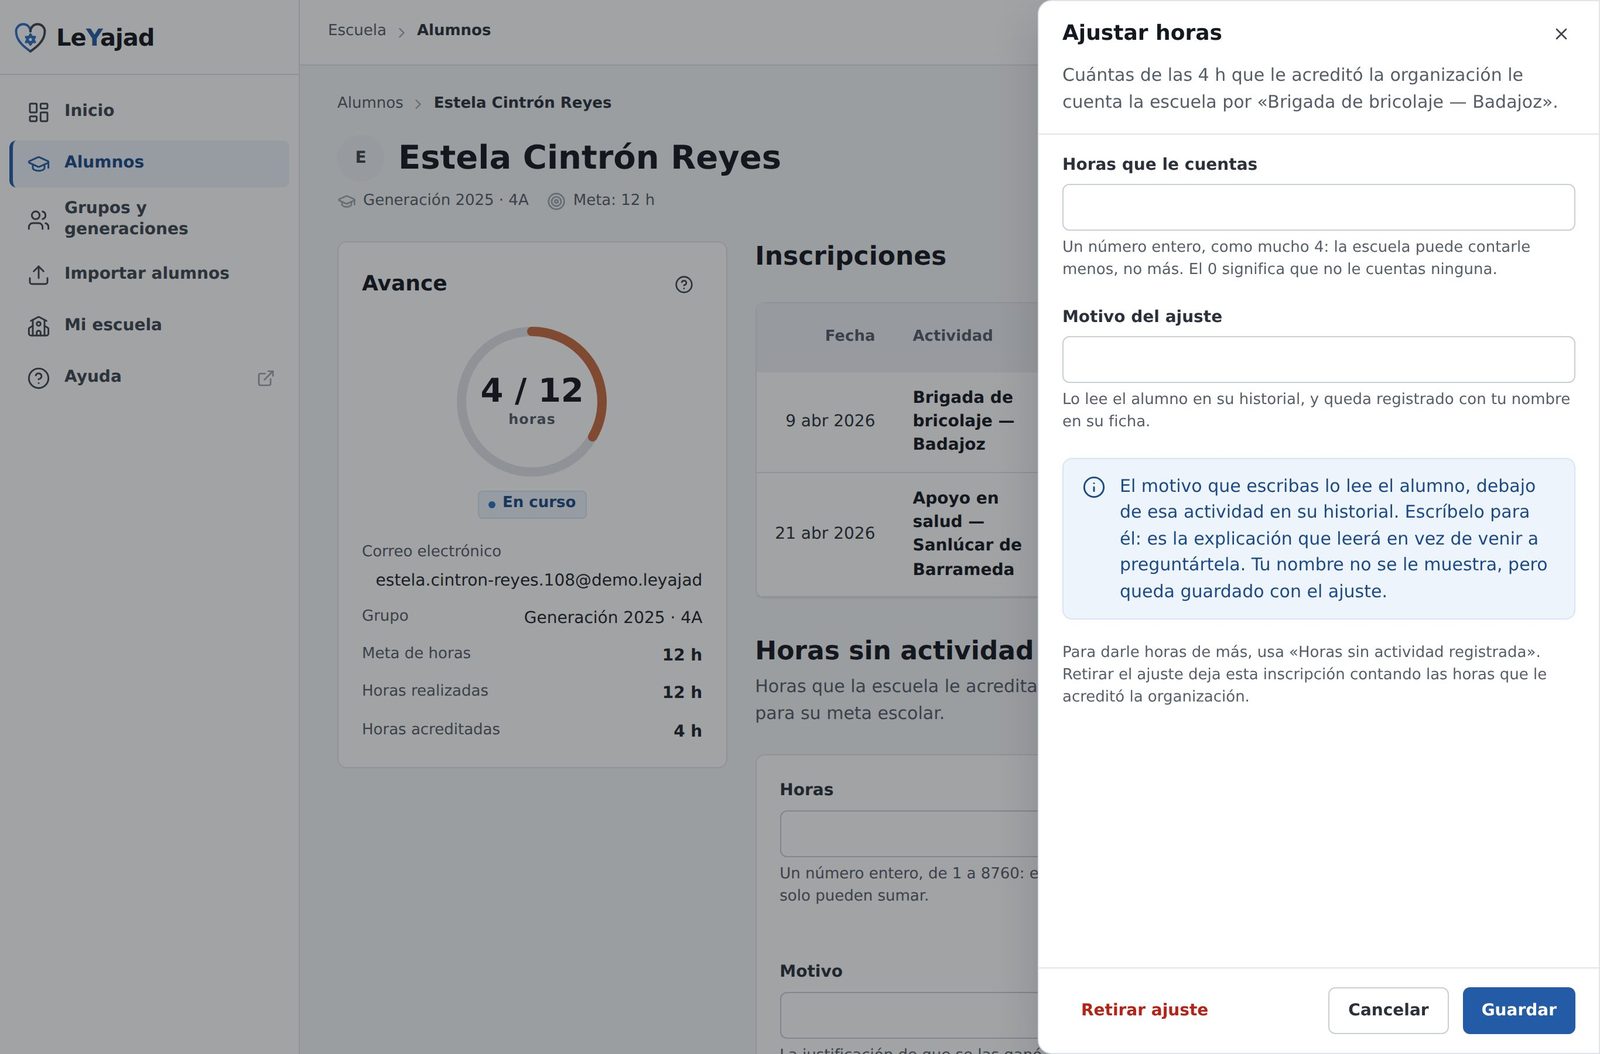Screen dimensions: 1600x1054
Task: Click the LeYajad heart logo
Action: coord(30,37)
